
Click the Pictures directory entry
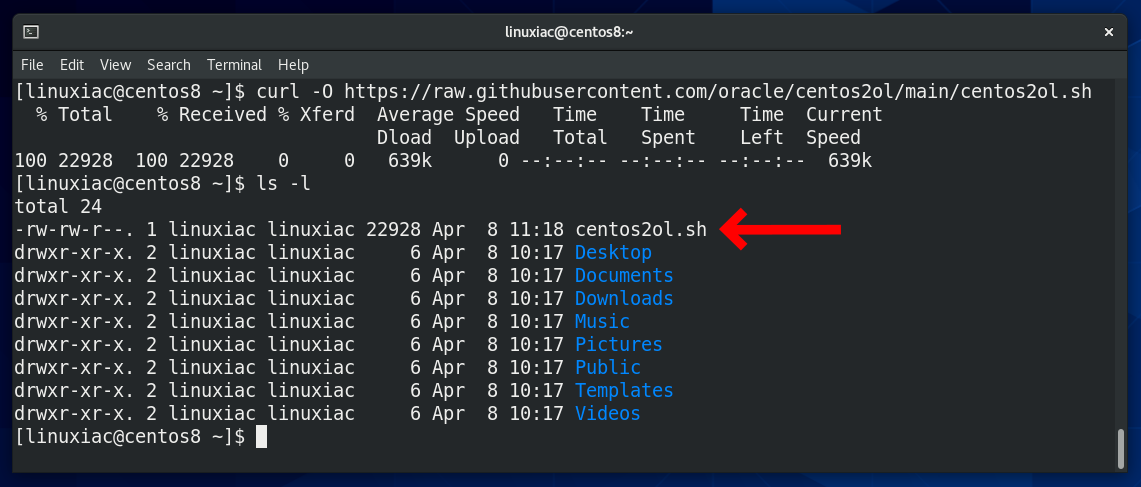(619, 344)
